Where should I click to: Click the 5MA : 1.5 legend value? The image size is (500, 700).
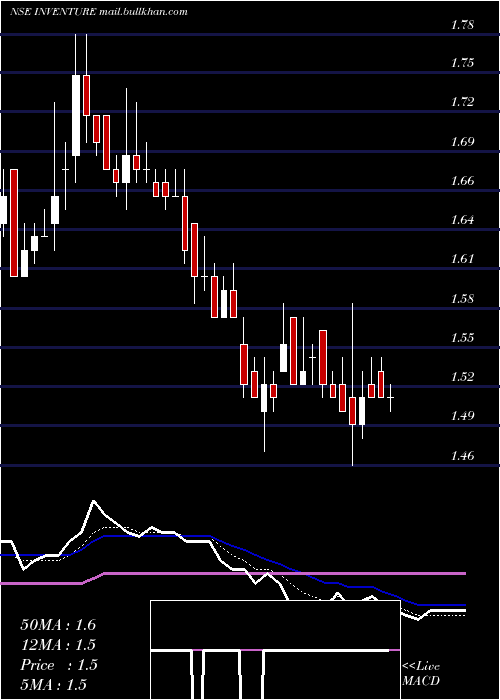pos(53,685)
